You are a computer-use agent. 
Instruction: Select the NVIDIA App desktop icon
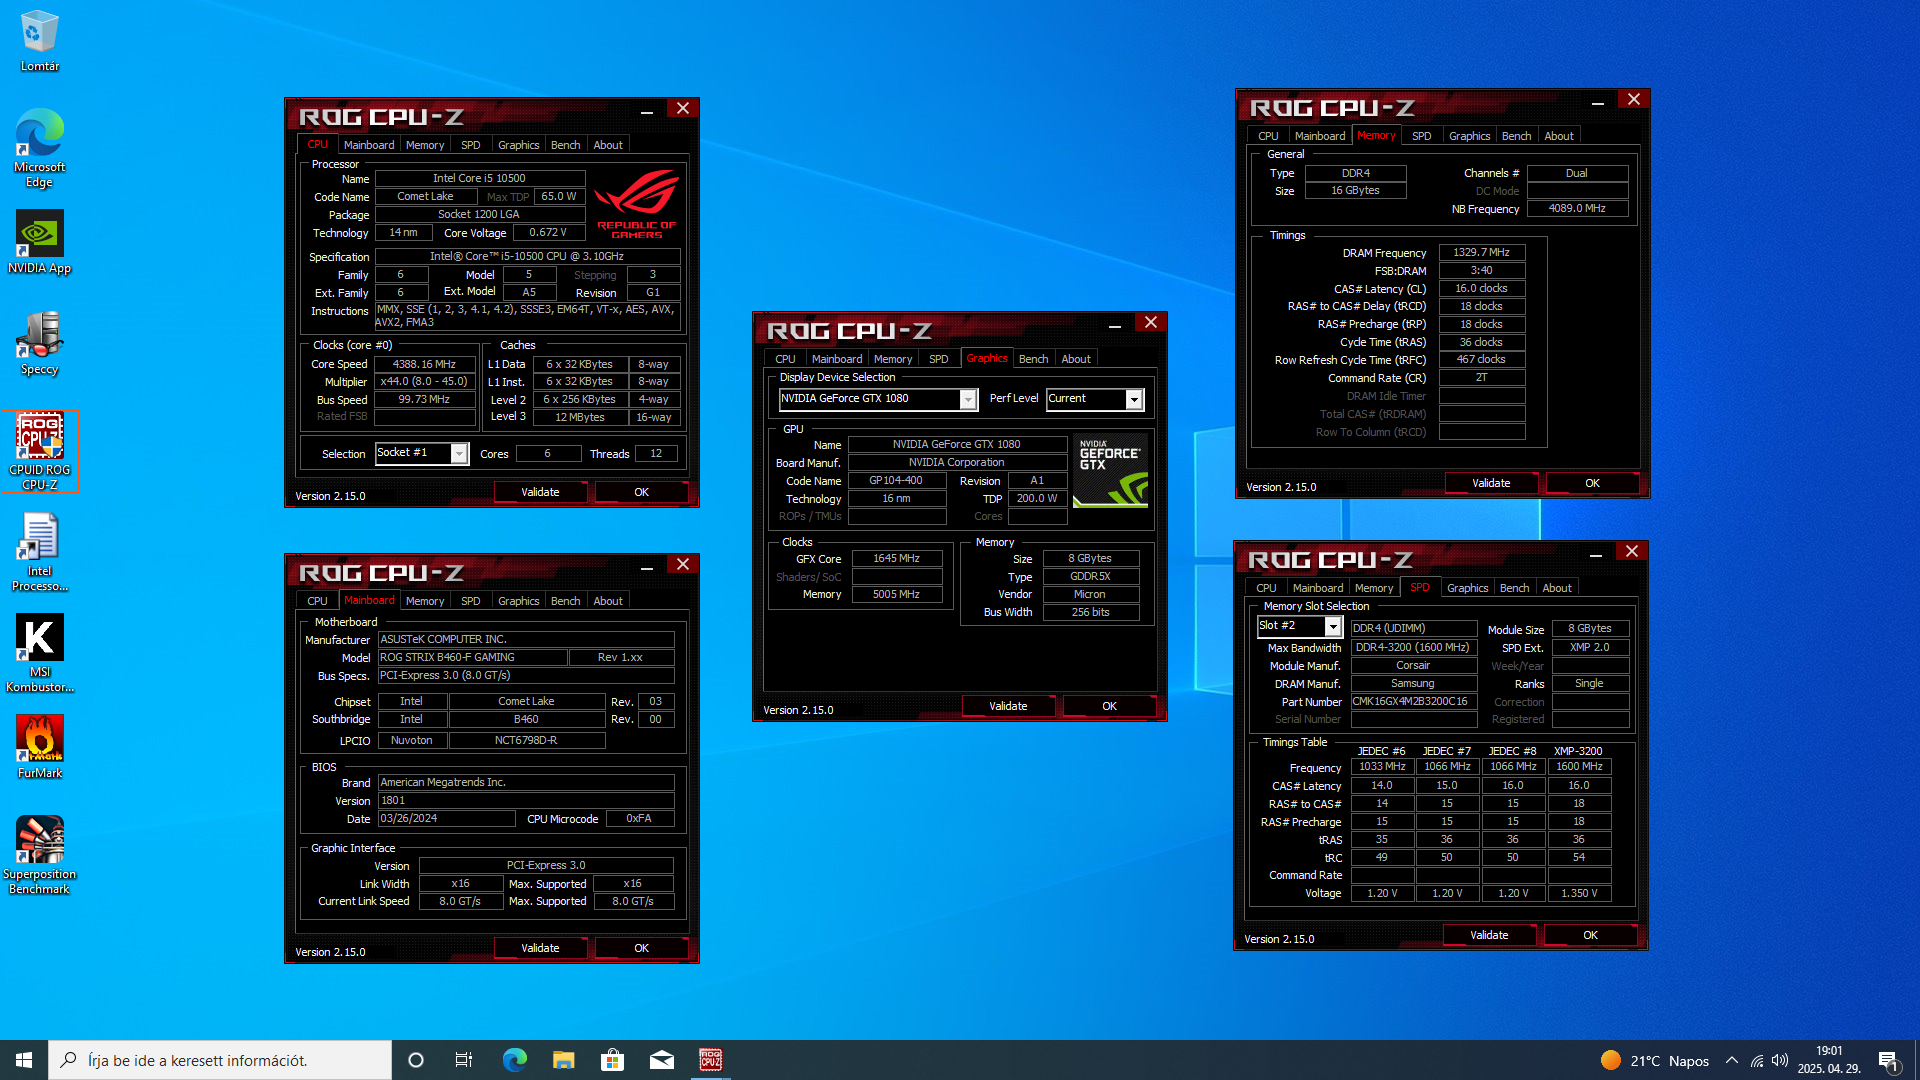[x=39, y=242]
